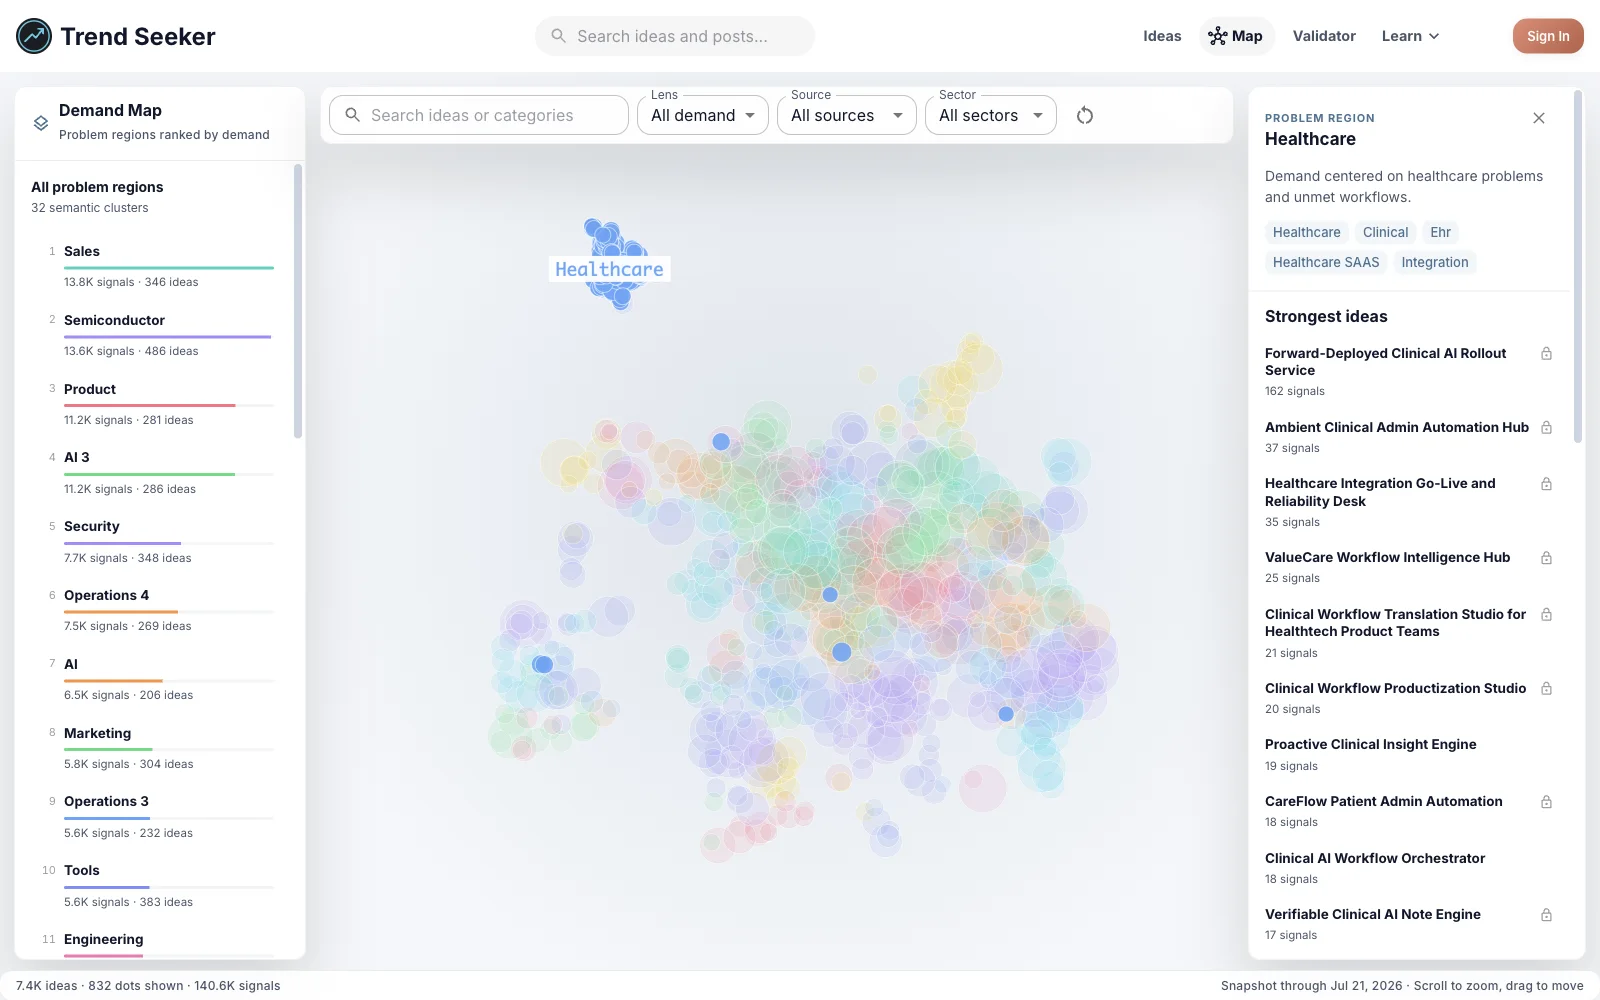1600x1000 pixels.
Task: Select the Operations 4 problem region
Action: [x=160, y=610]
